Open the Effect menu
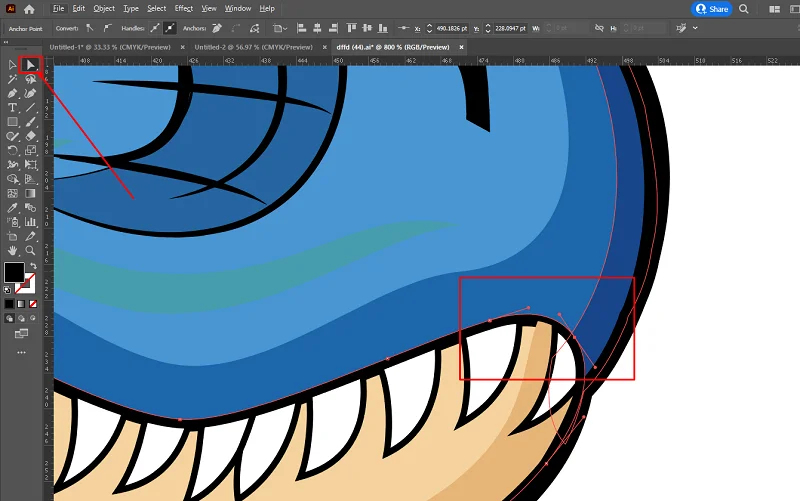 184,9
